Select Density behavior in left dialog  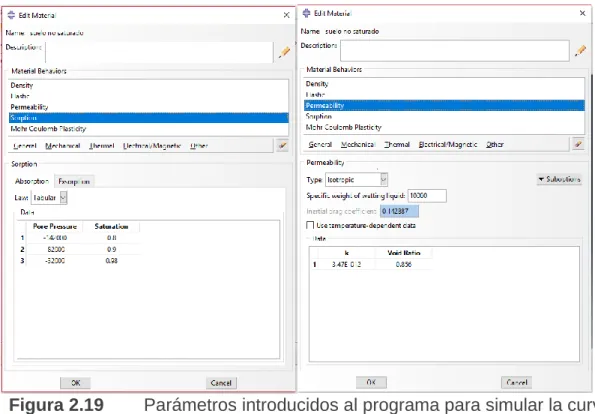pos(148,85)
